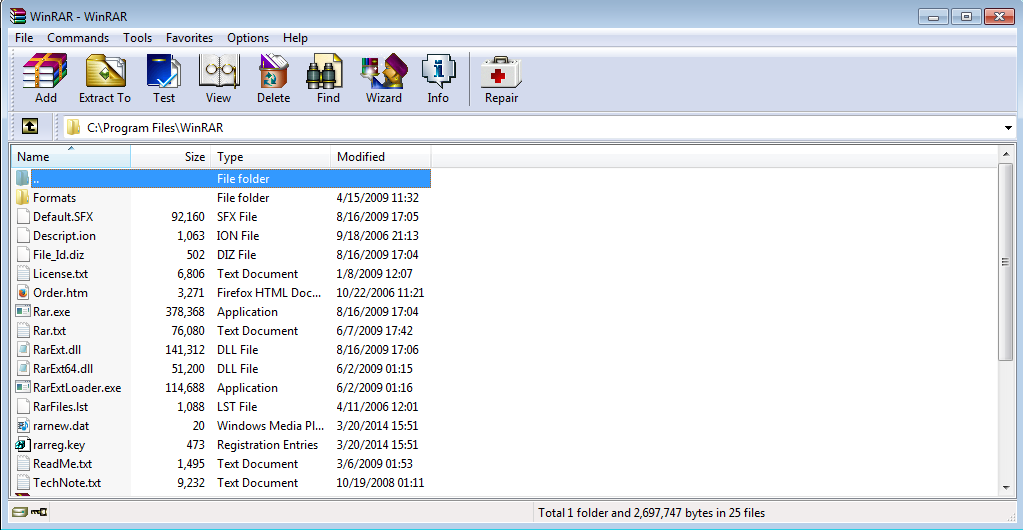Show archive Info

[438, 71]
